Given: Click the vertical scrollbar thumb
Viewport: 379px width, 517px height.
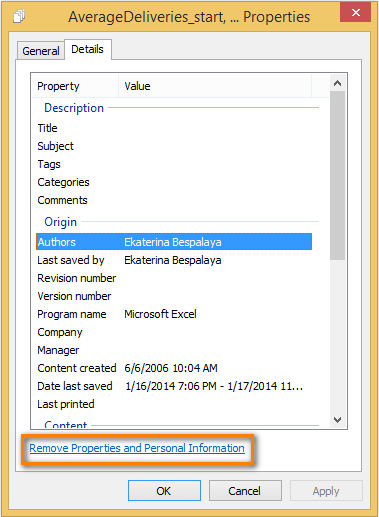Looking at the screenshot, I should click(x=337, y=175).
